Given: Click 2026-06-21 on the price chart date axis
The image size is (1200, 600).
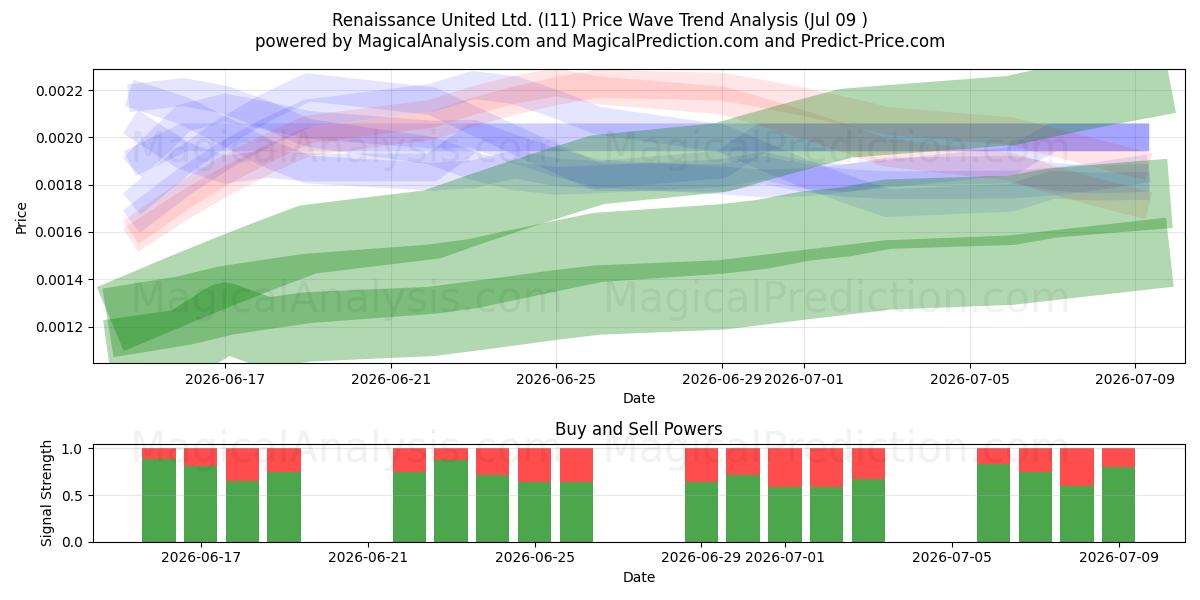Looking at the screenshot, I should 391,379.
